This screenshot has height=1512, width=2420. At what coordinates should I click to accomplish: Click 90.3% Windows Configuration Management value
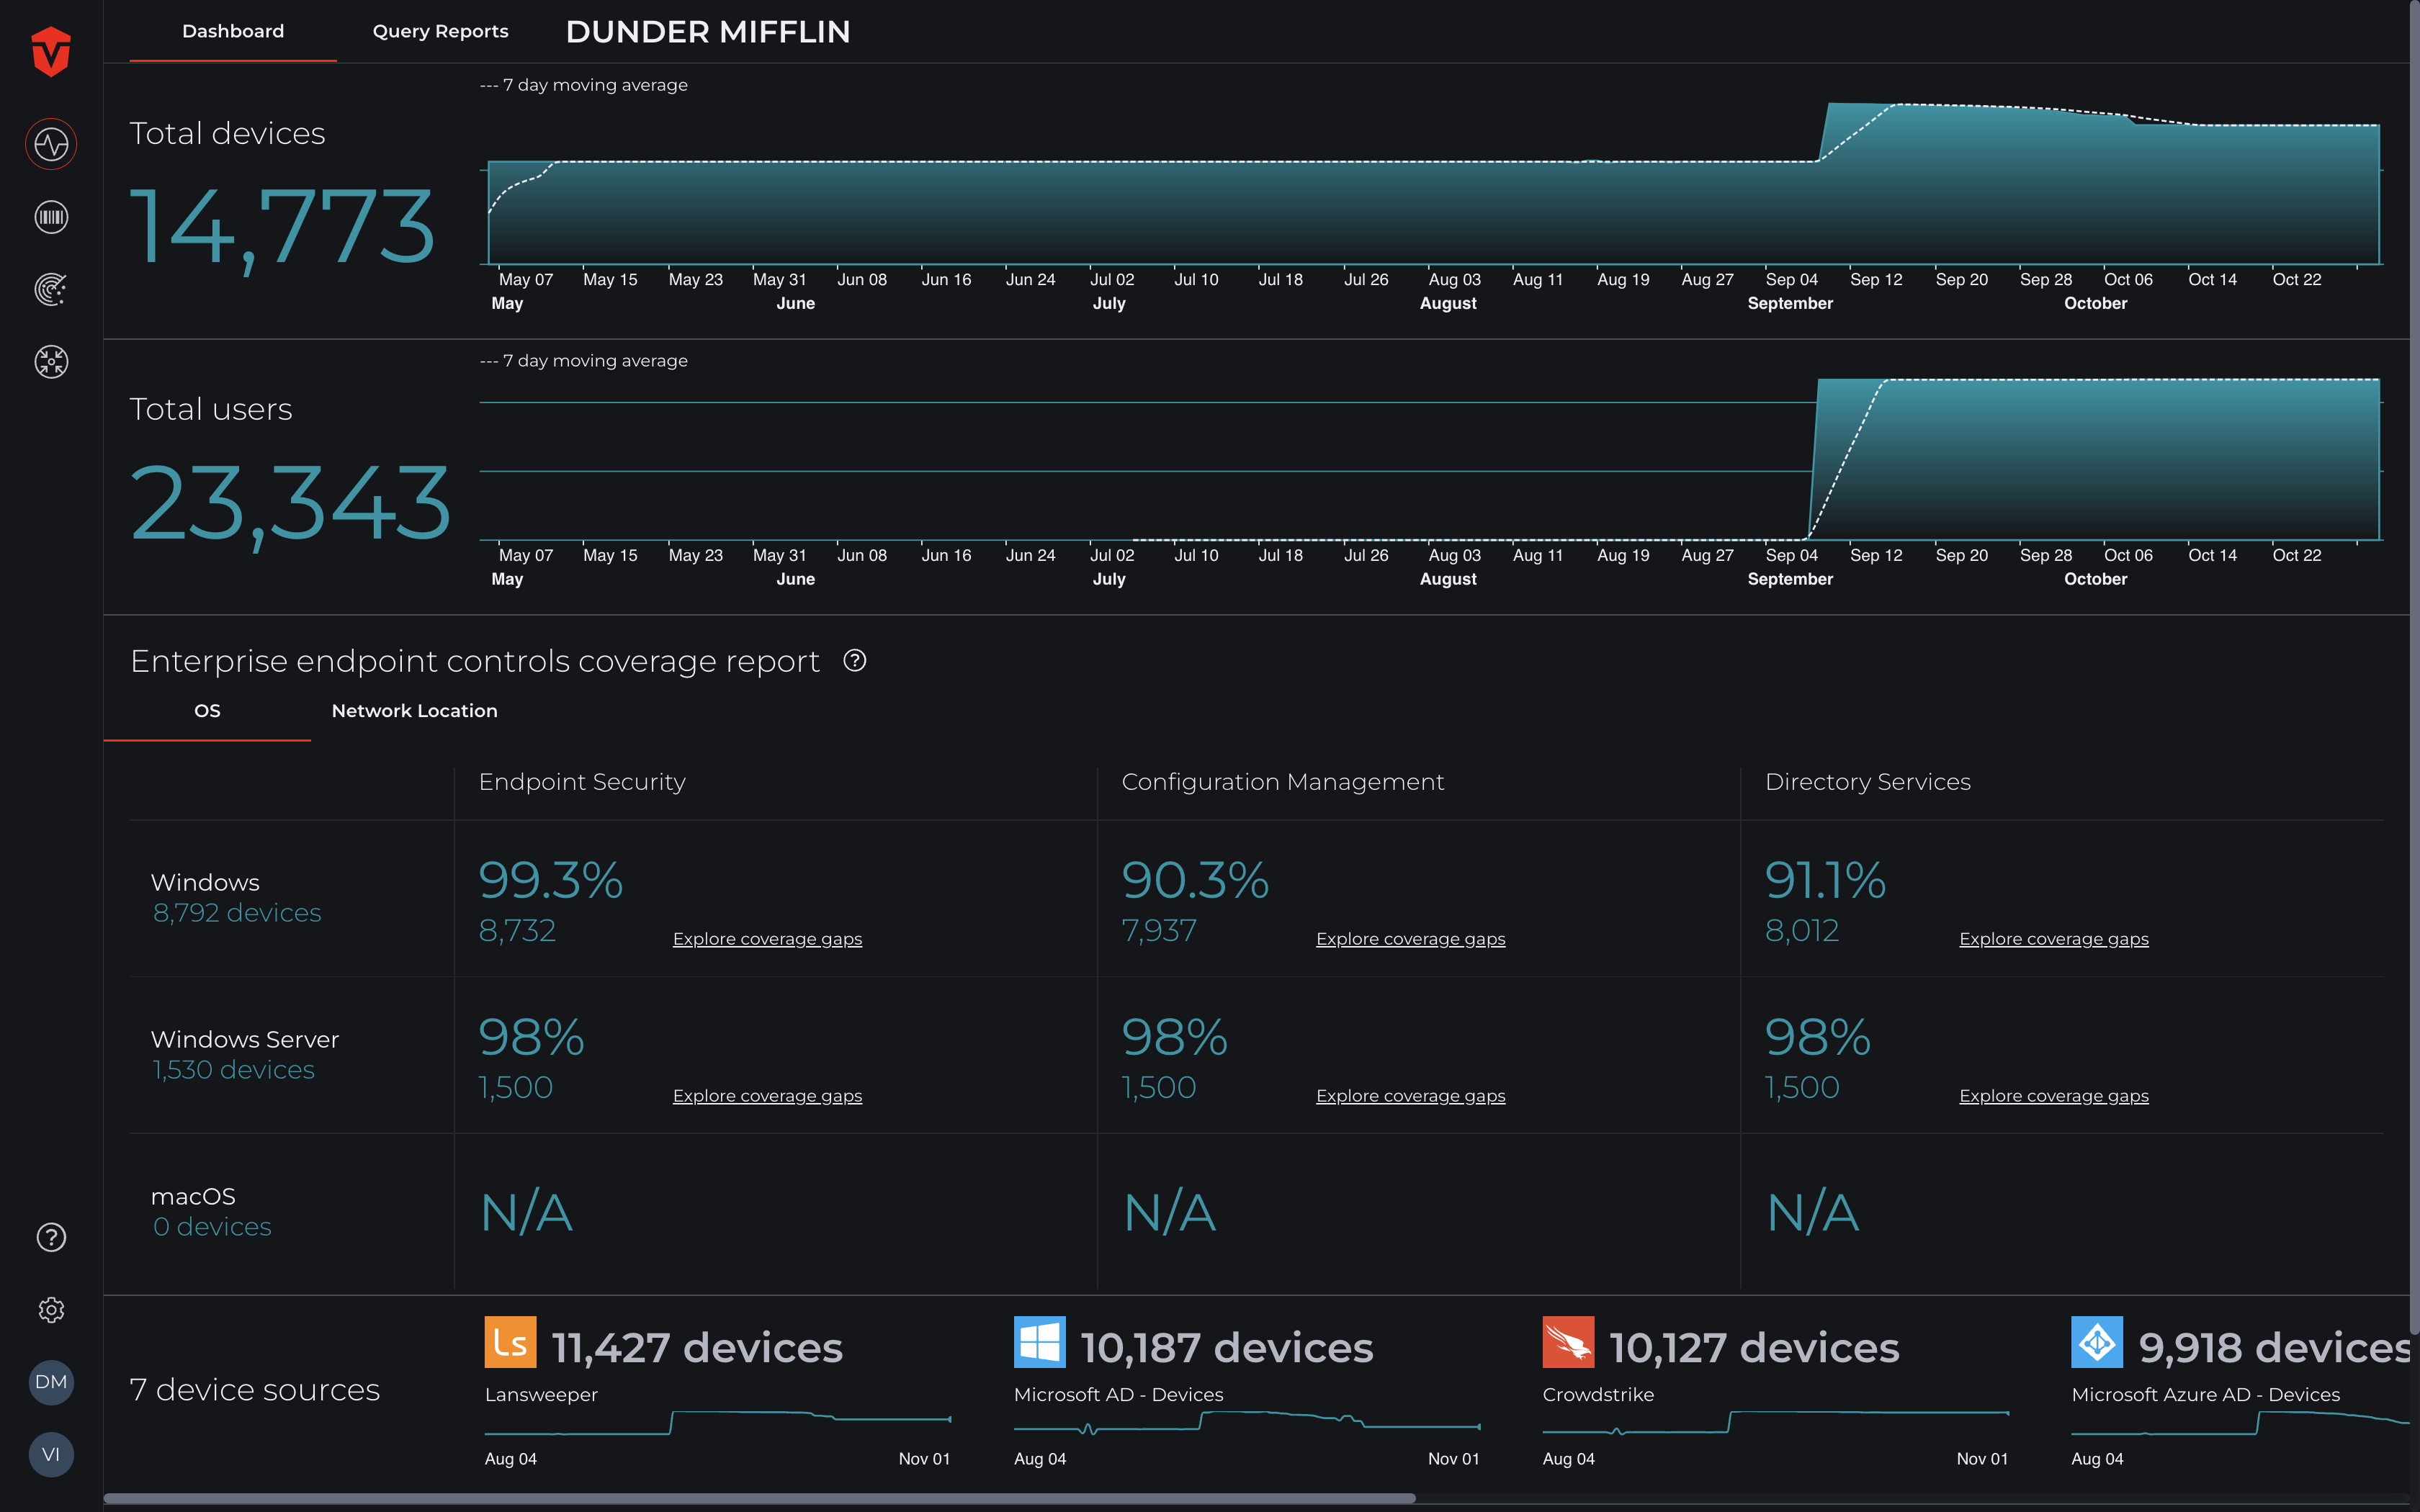pyautogui.click(x=1195, y=880)
